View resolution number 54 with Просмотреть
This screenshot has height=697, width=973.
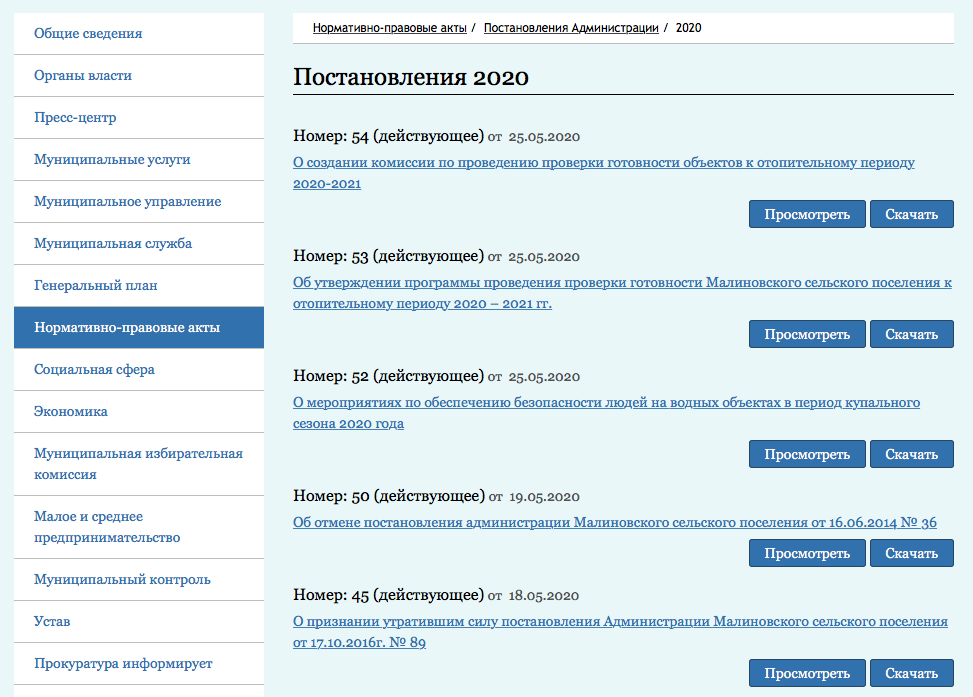click(x=807, y=214)
